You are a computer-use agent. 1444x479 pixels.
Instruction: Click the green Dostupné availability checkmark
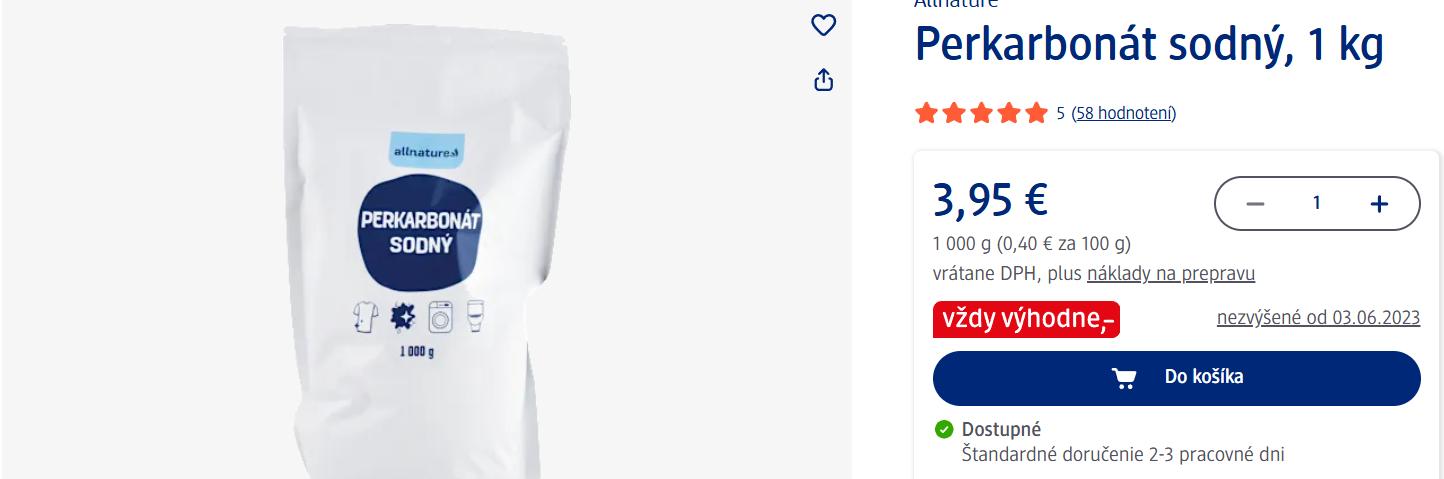[944, 429]
